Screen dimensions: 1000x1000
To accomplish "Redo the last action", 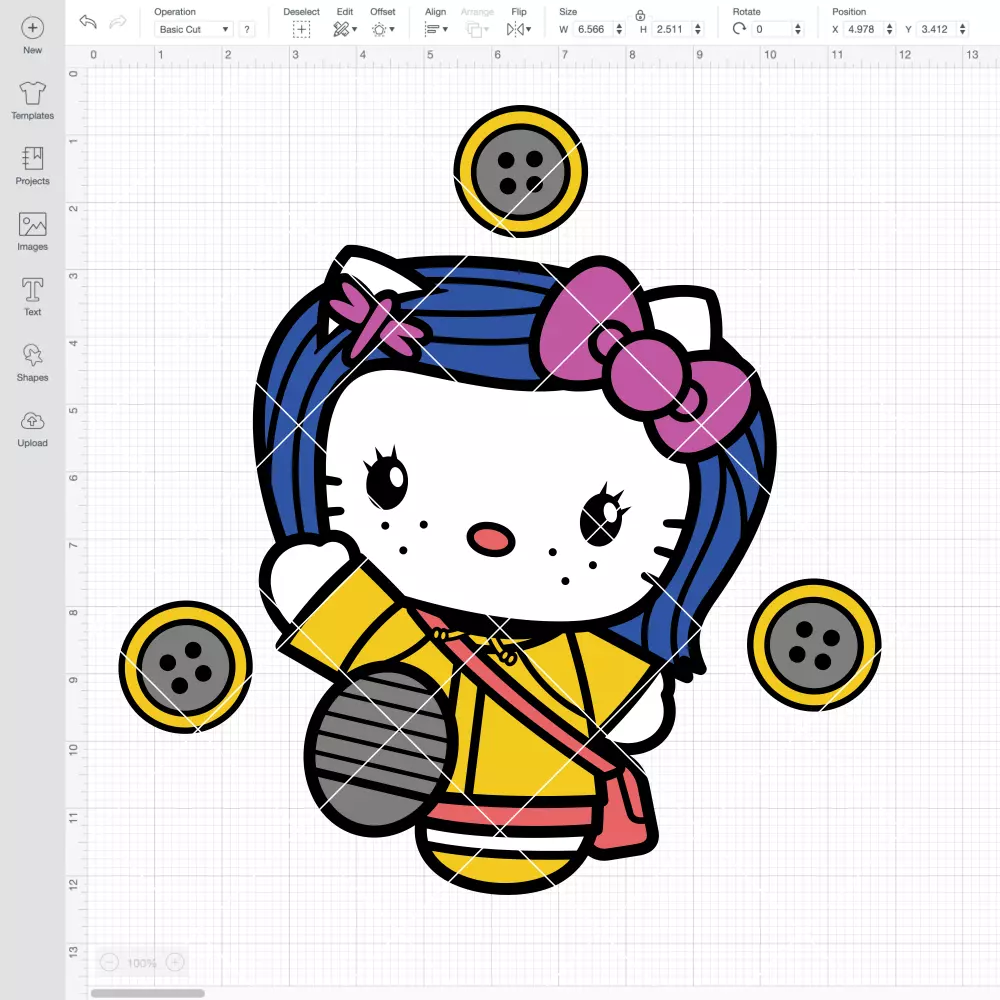I will (118, 22).
